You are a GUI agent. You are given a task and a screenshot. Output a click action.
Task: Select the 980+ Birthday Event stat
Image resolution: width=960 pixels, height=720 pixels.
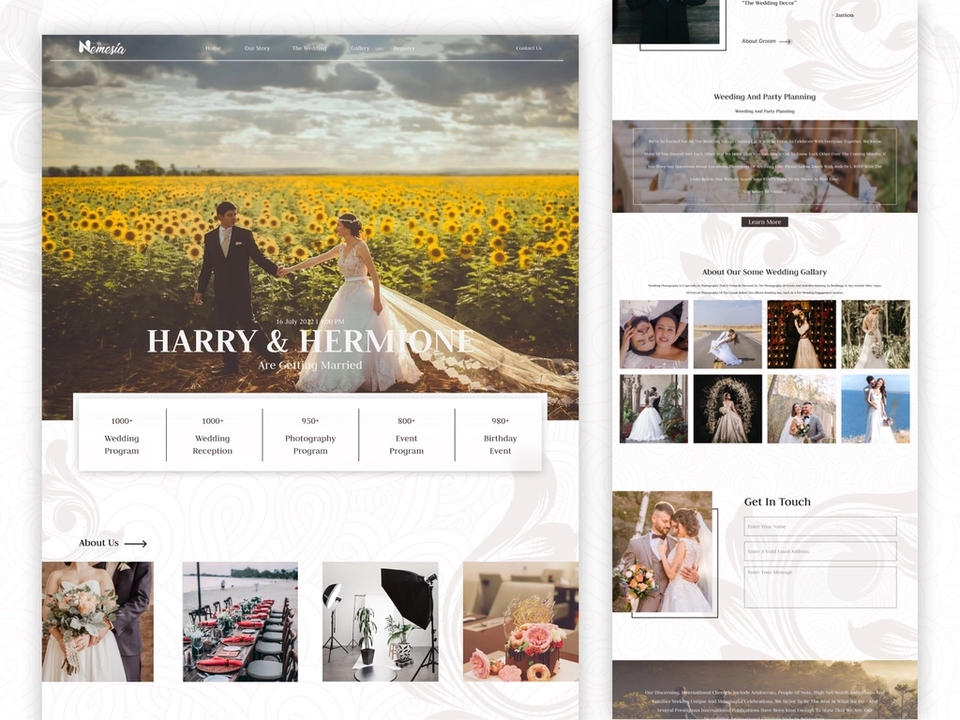(500, 435)
